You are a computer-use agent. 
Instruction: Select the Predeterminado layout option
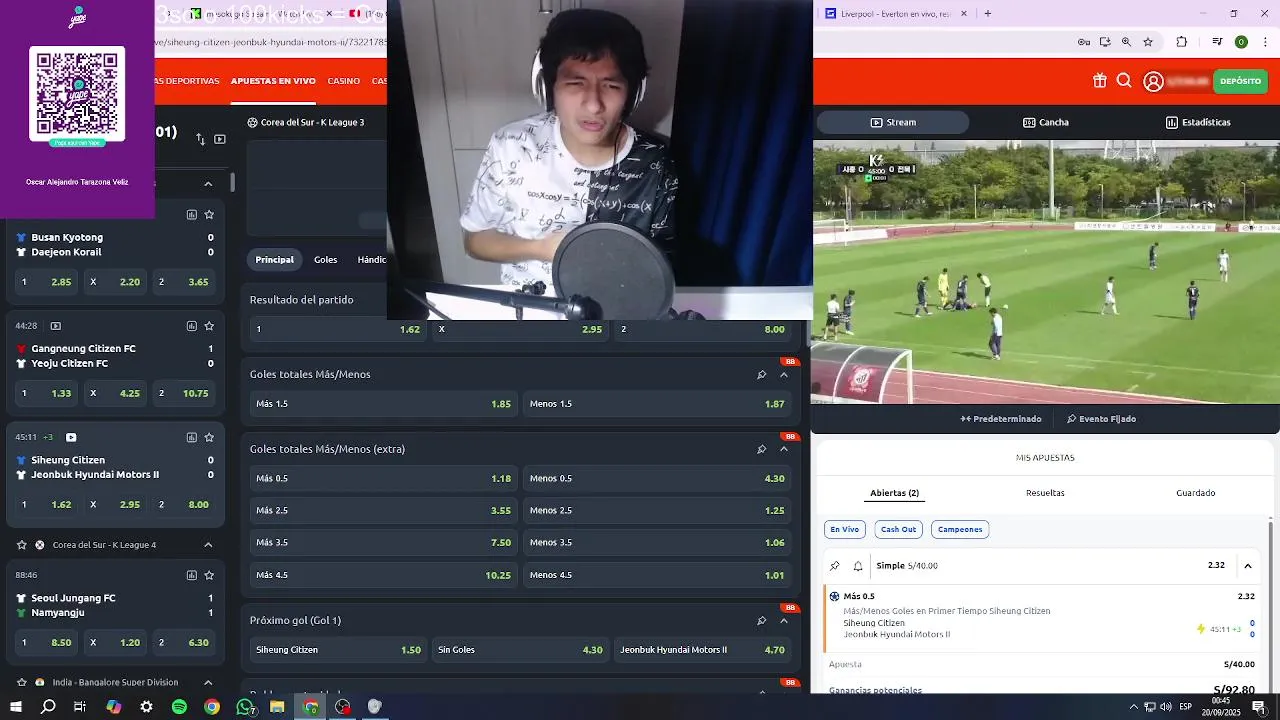click(1001, 419)
